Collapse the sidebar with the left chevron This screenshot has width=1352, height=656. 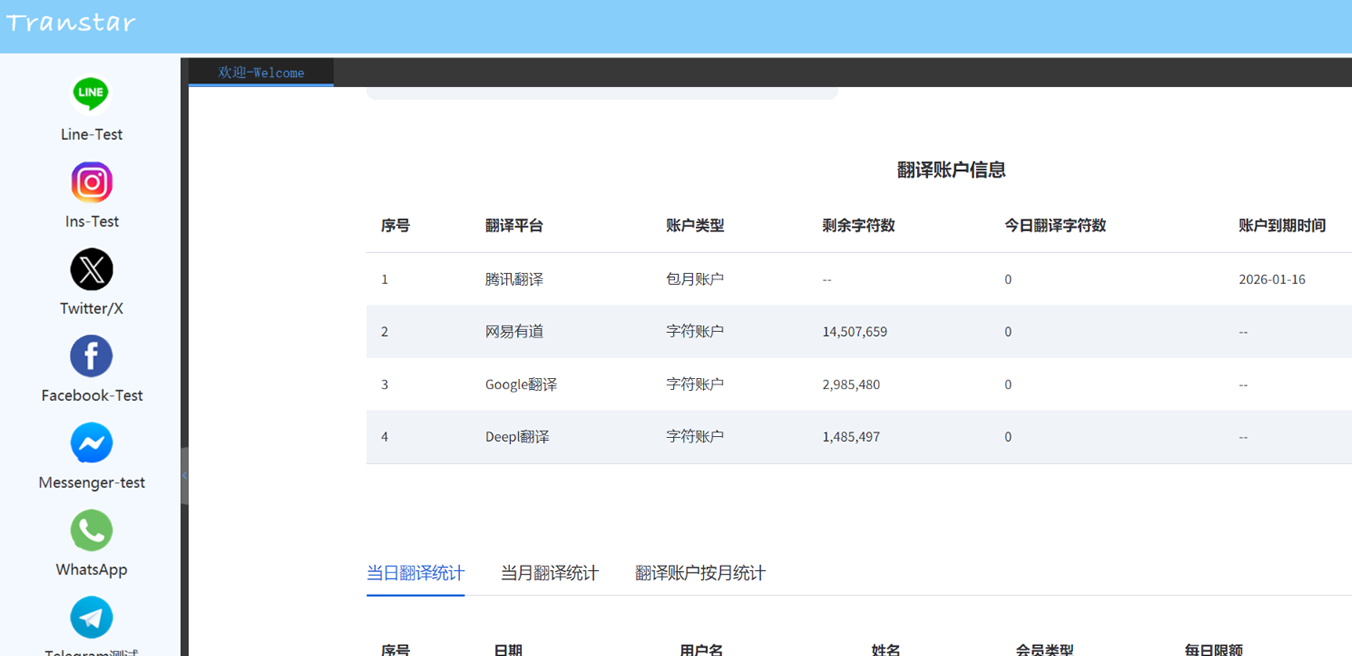pyautogui.click(x=185, y=477)
